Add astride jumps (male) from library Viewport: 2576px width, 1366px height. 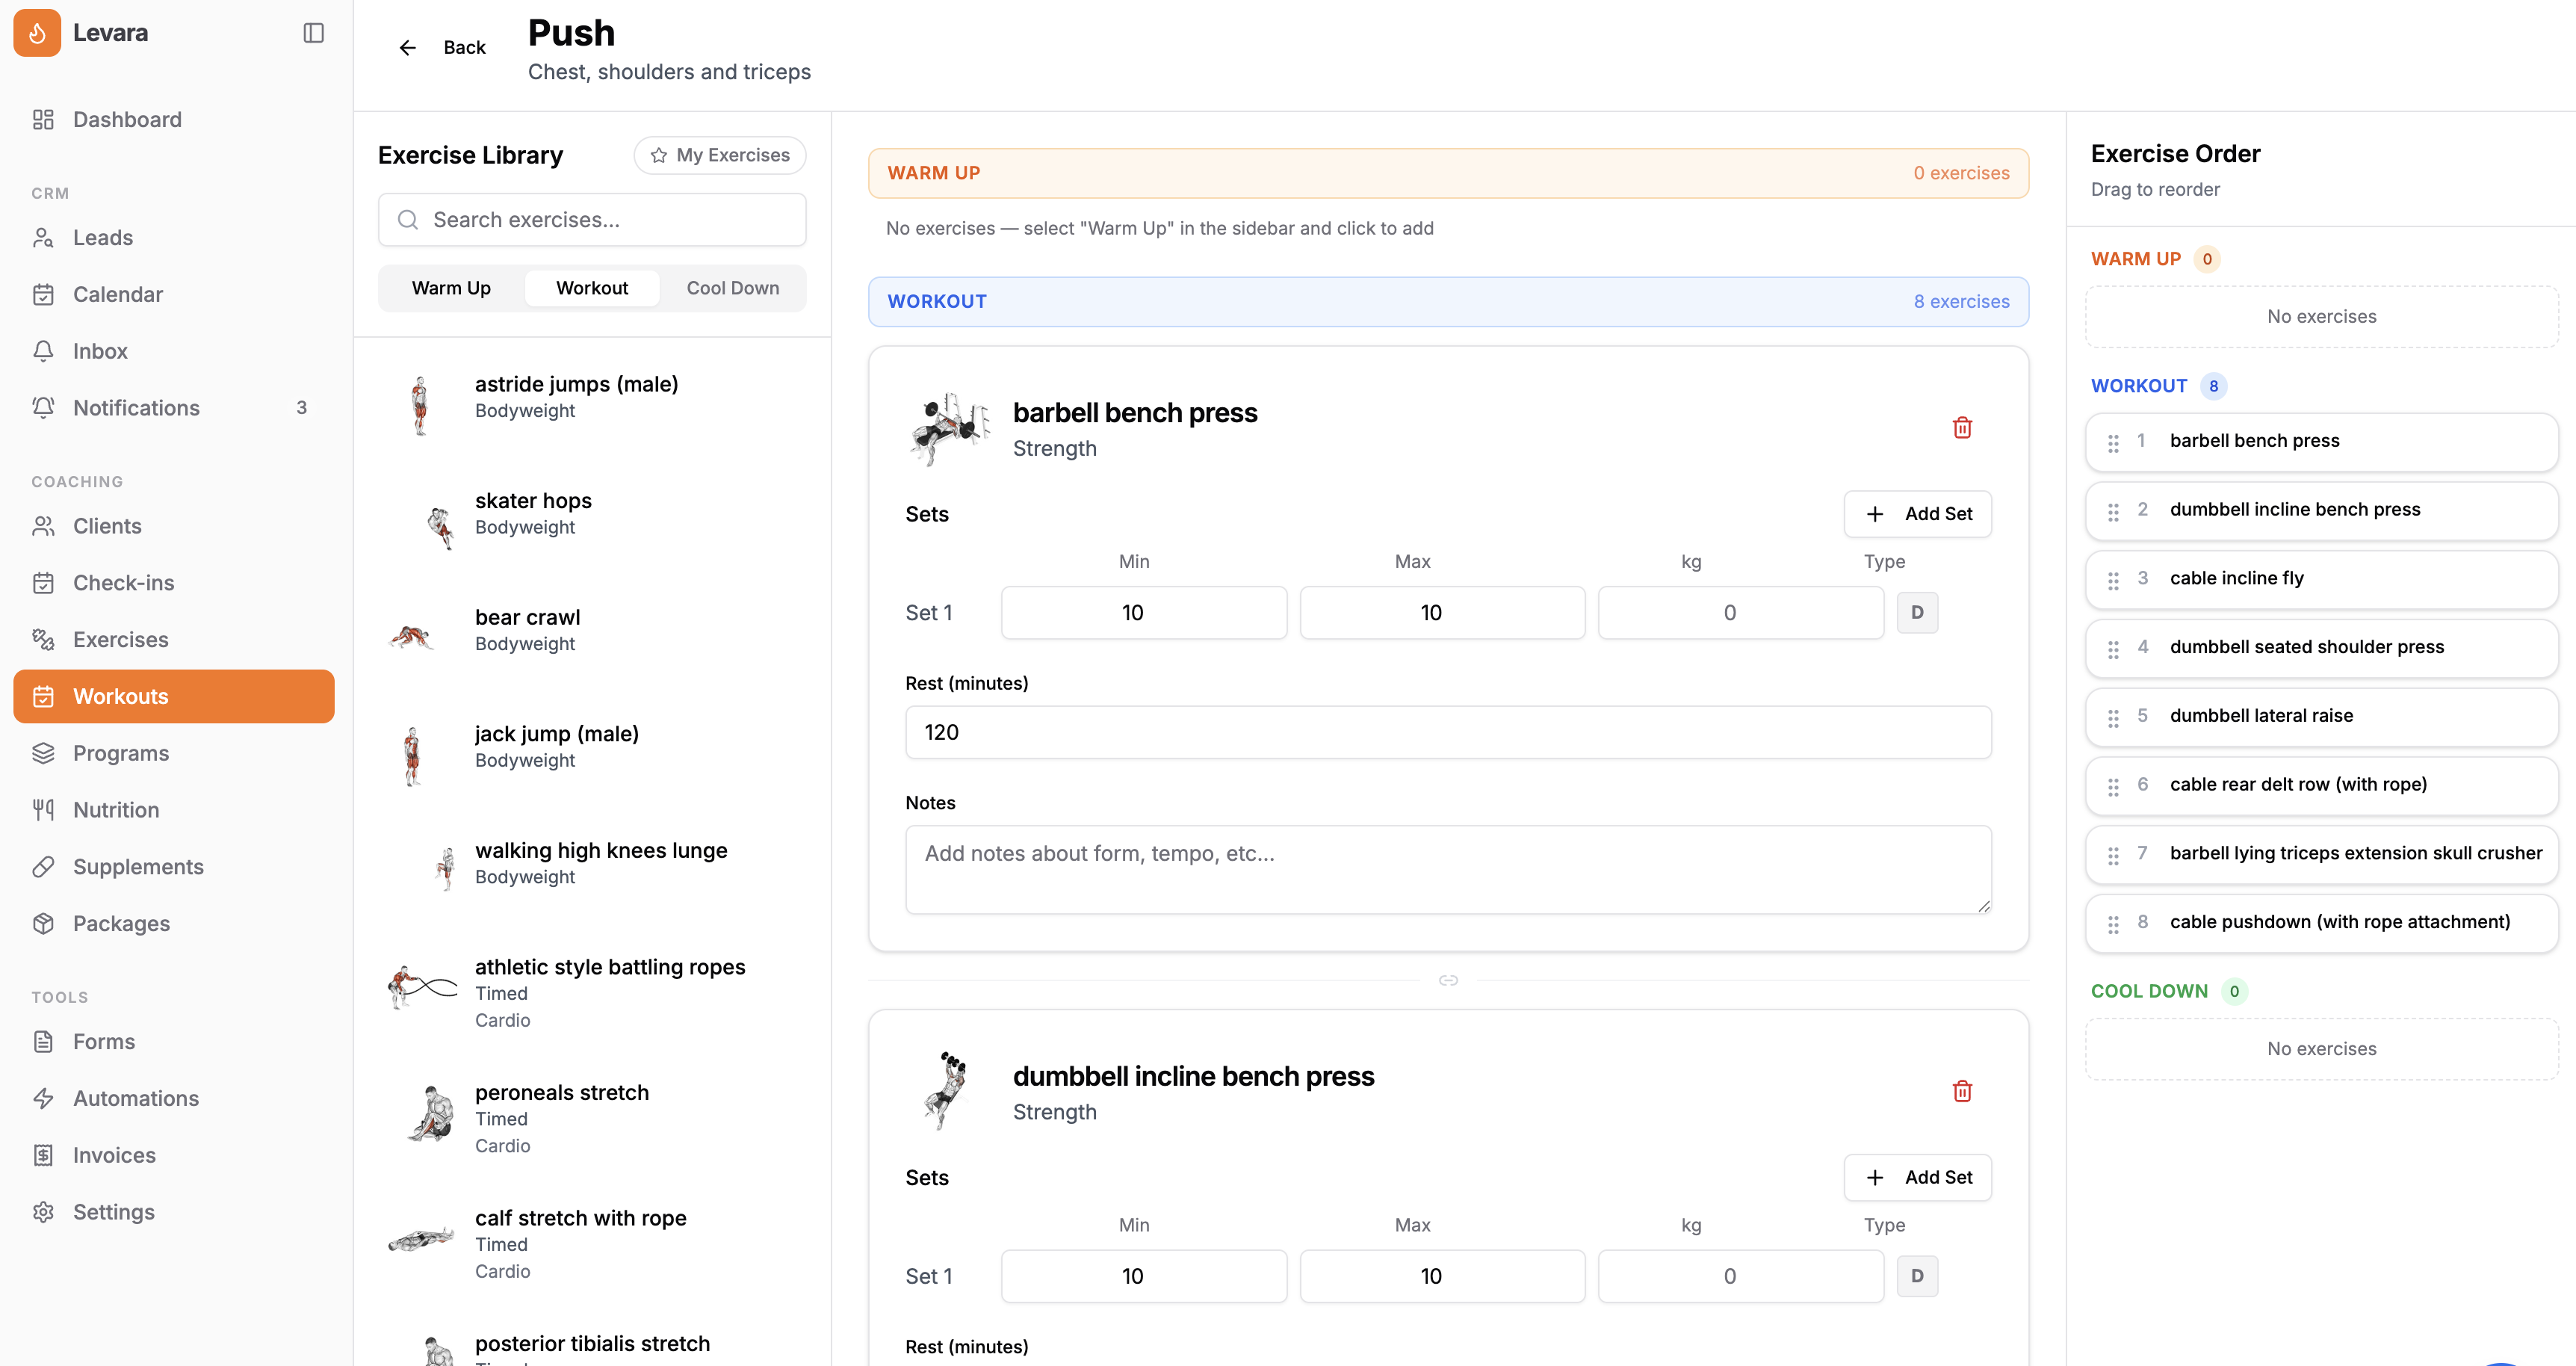pyautogui.click(x=592, y=404)
